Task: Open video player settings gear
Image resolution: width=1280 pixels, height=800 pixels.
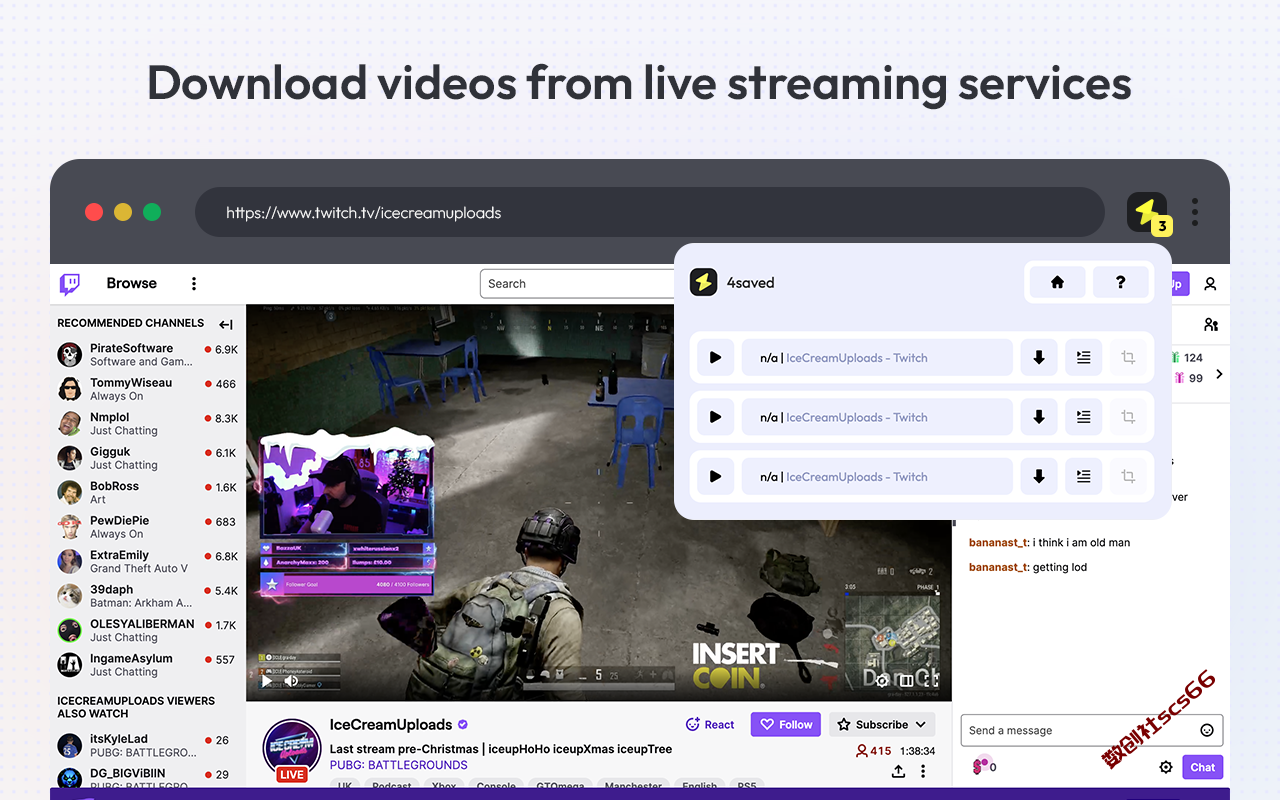Action: (882, 680)
